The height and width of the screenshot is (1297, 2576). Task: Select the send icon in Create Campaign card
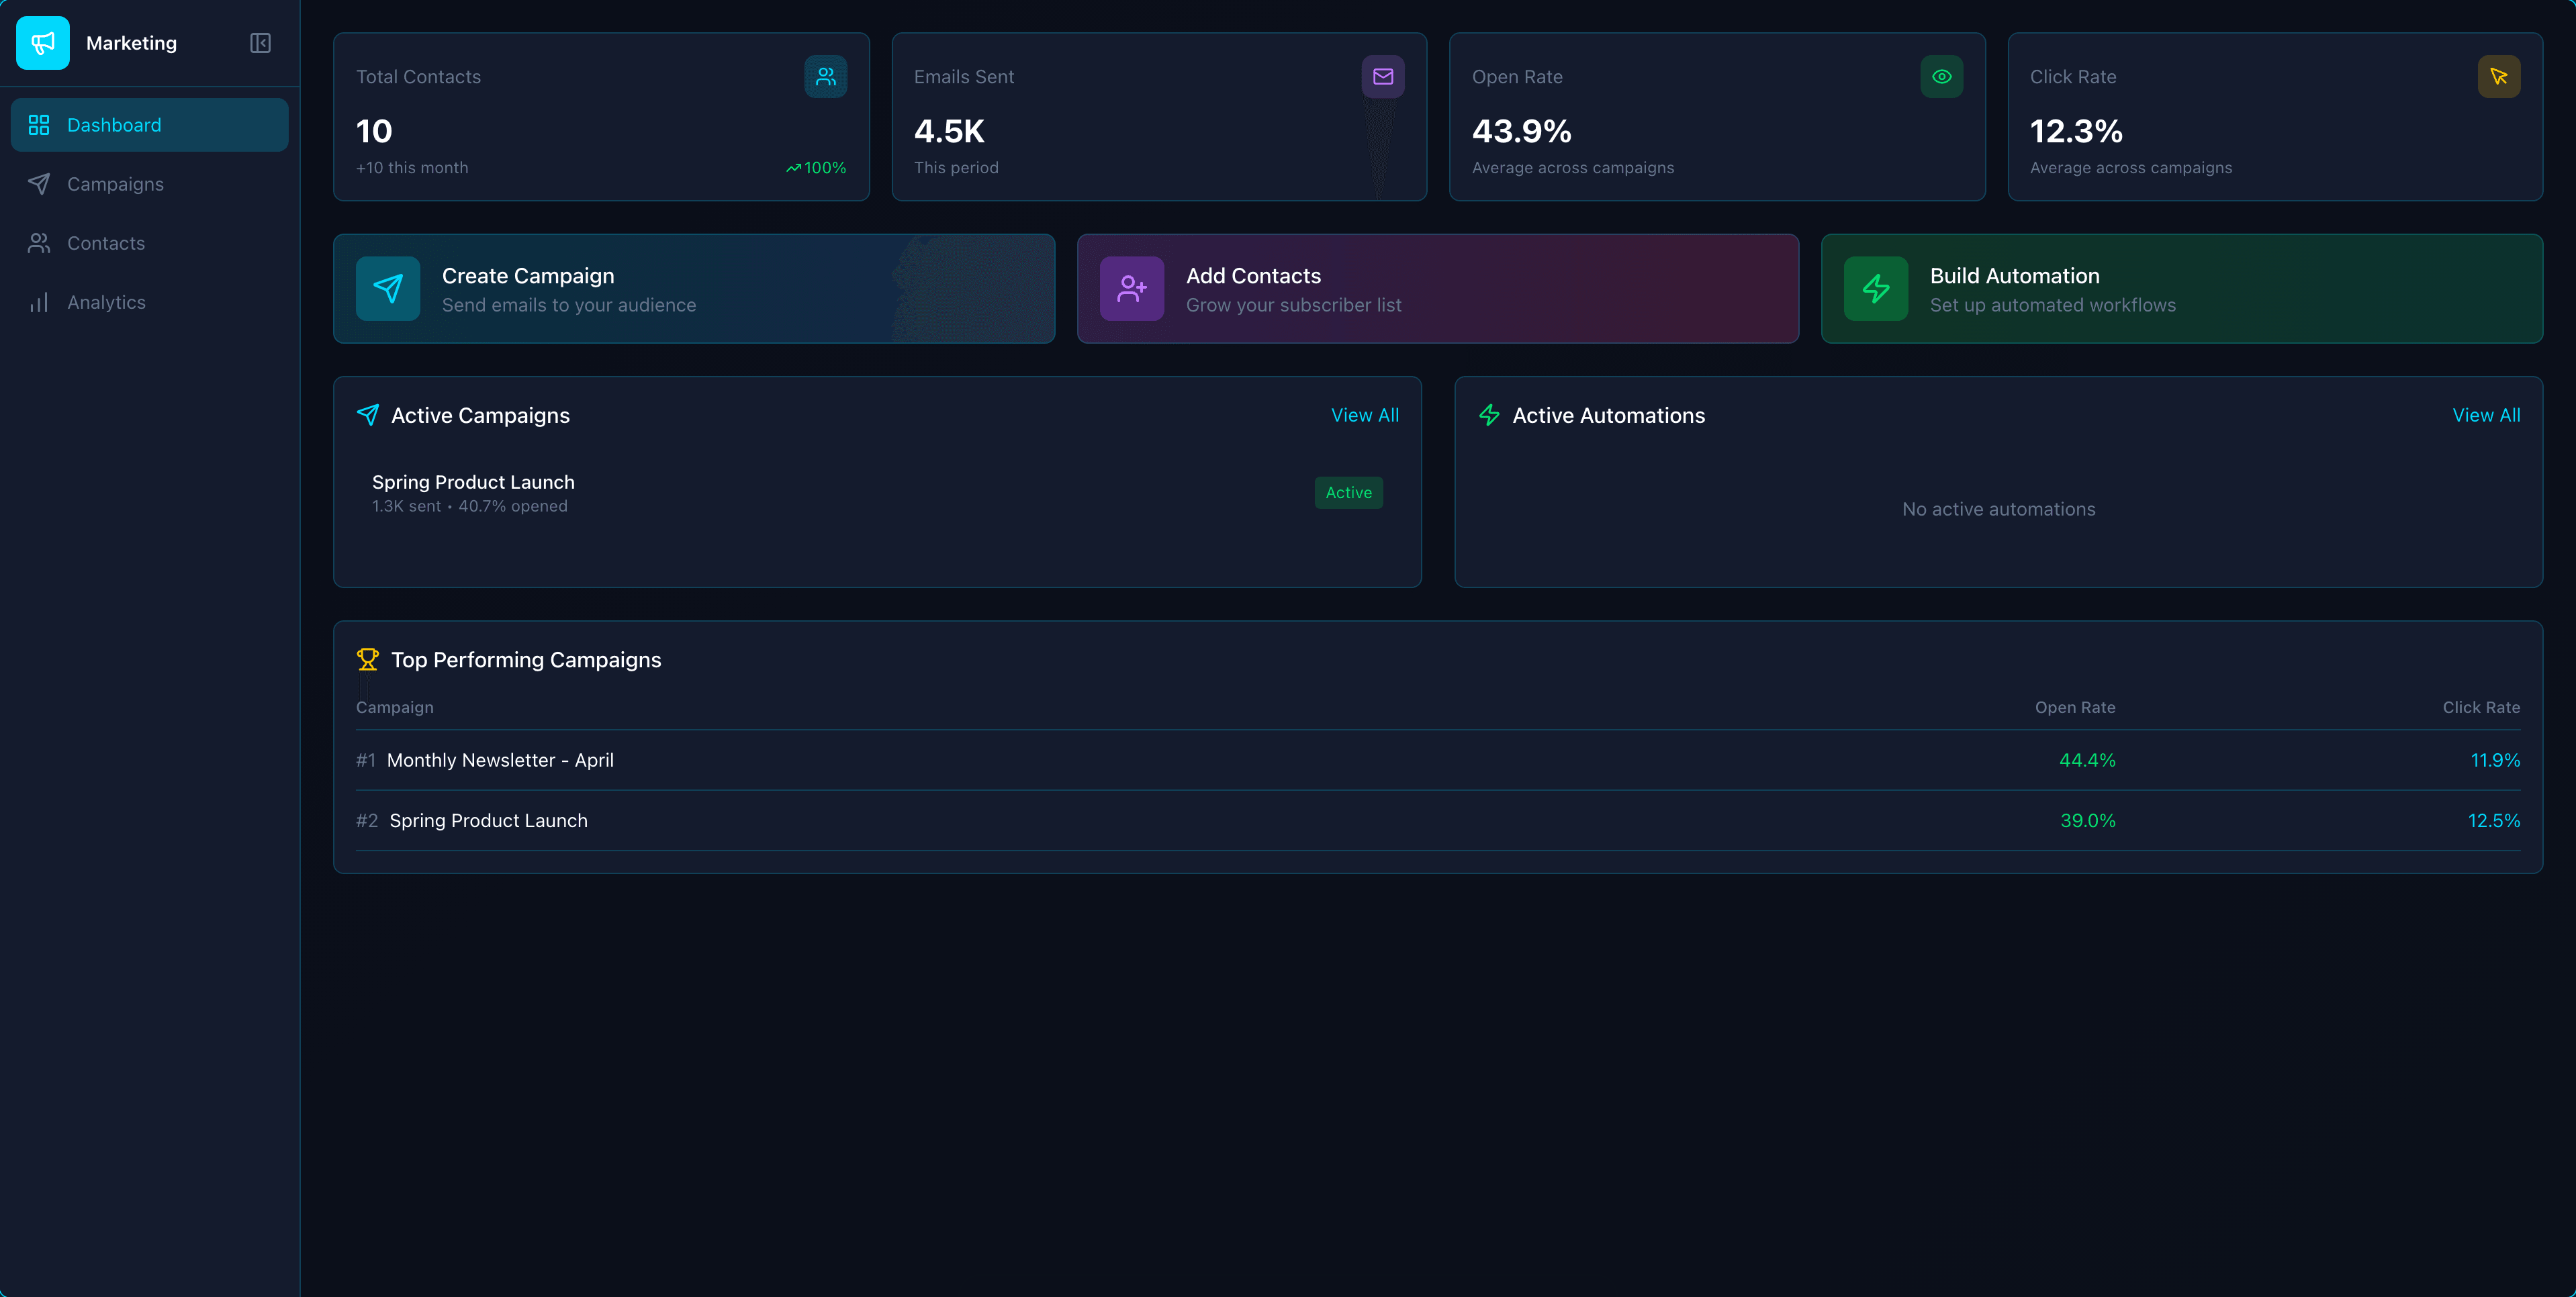click(x=388, y=288)
